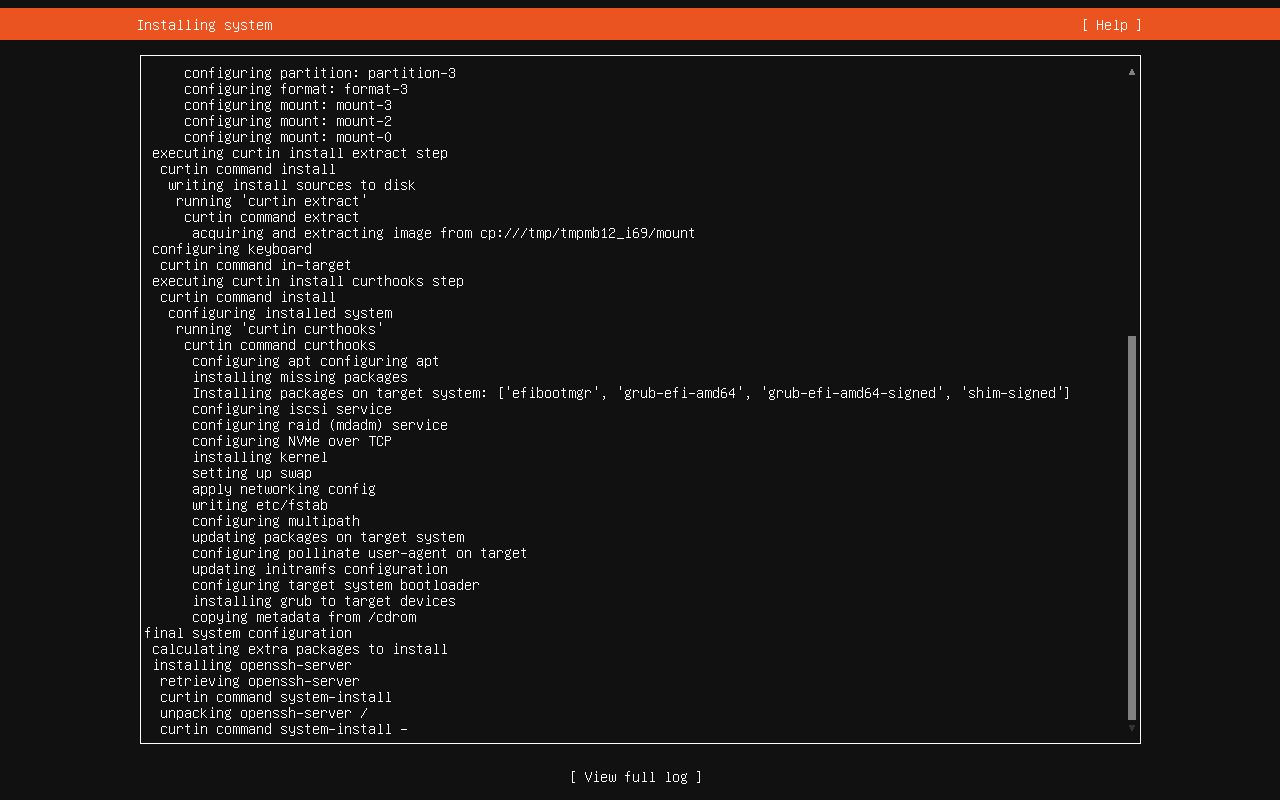Click the "installing kernel" log entry

(260, 457)
